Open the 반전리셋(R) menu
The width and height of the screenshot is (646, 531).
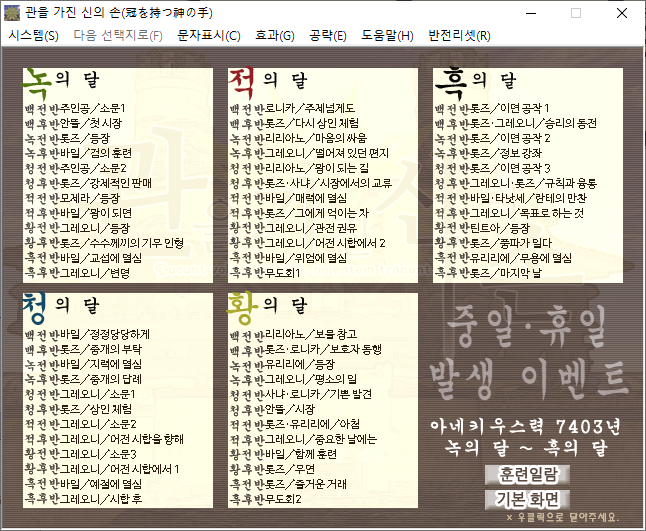click(459, 35)
